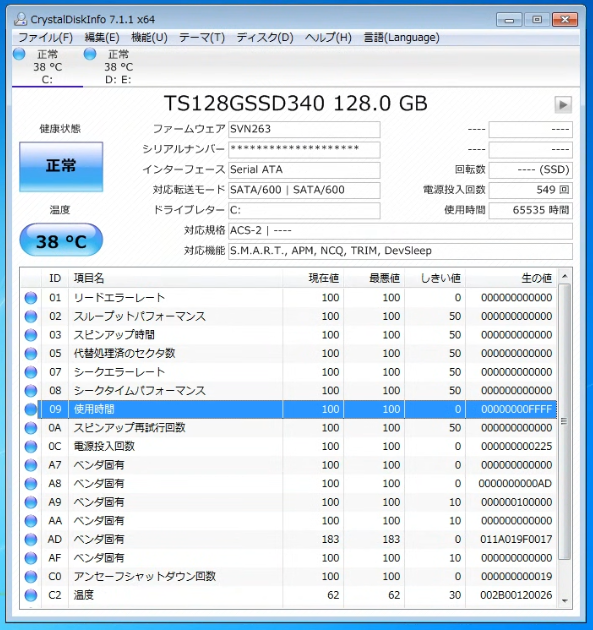The height and width of the screenshot is (630, 593).
Task: Click the SMART list scroll down arrow
Action: tap(564, 601)
